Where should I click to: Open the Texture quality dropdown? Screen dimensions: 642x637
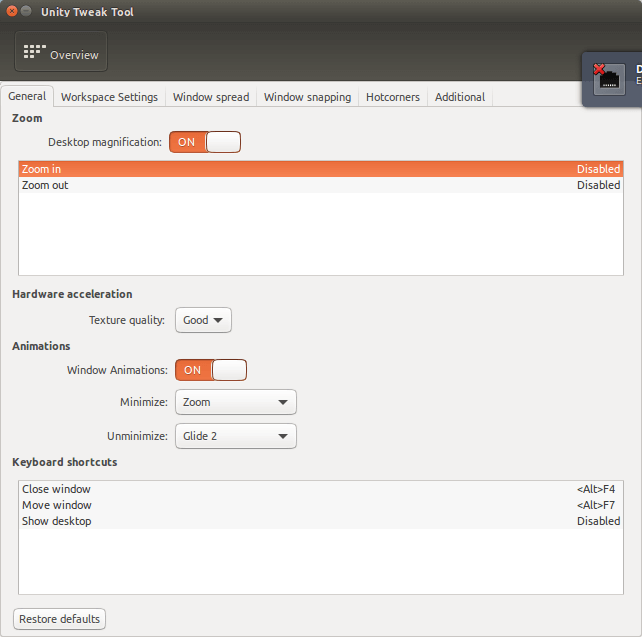coord(203,320)
